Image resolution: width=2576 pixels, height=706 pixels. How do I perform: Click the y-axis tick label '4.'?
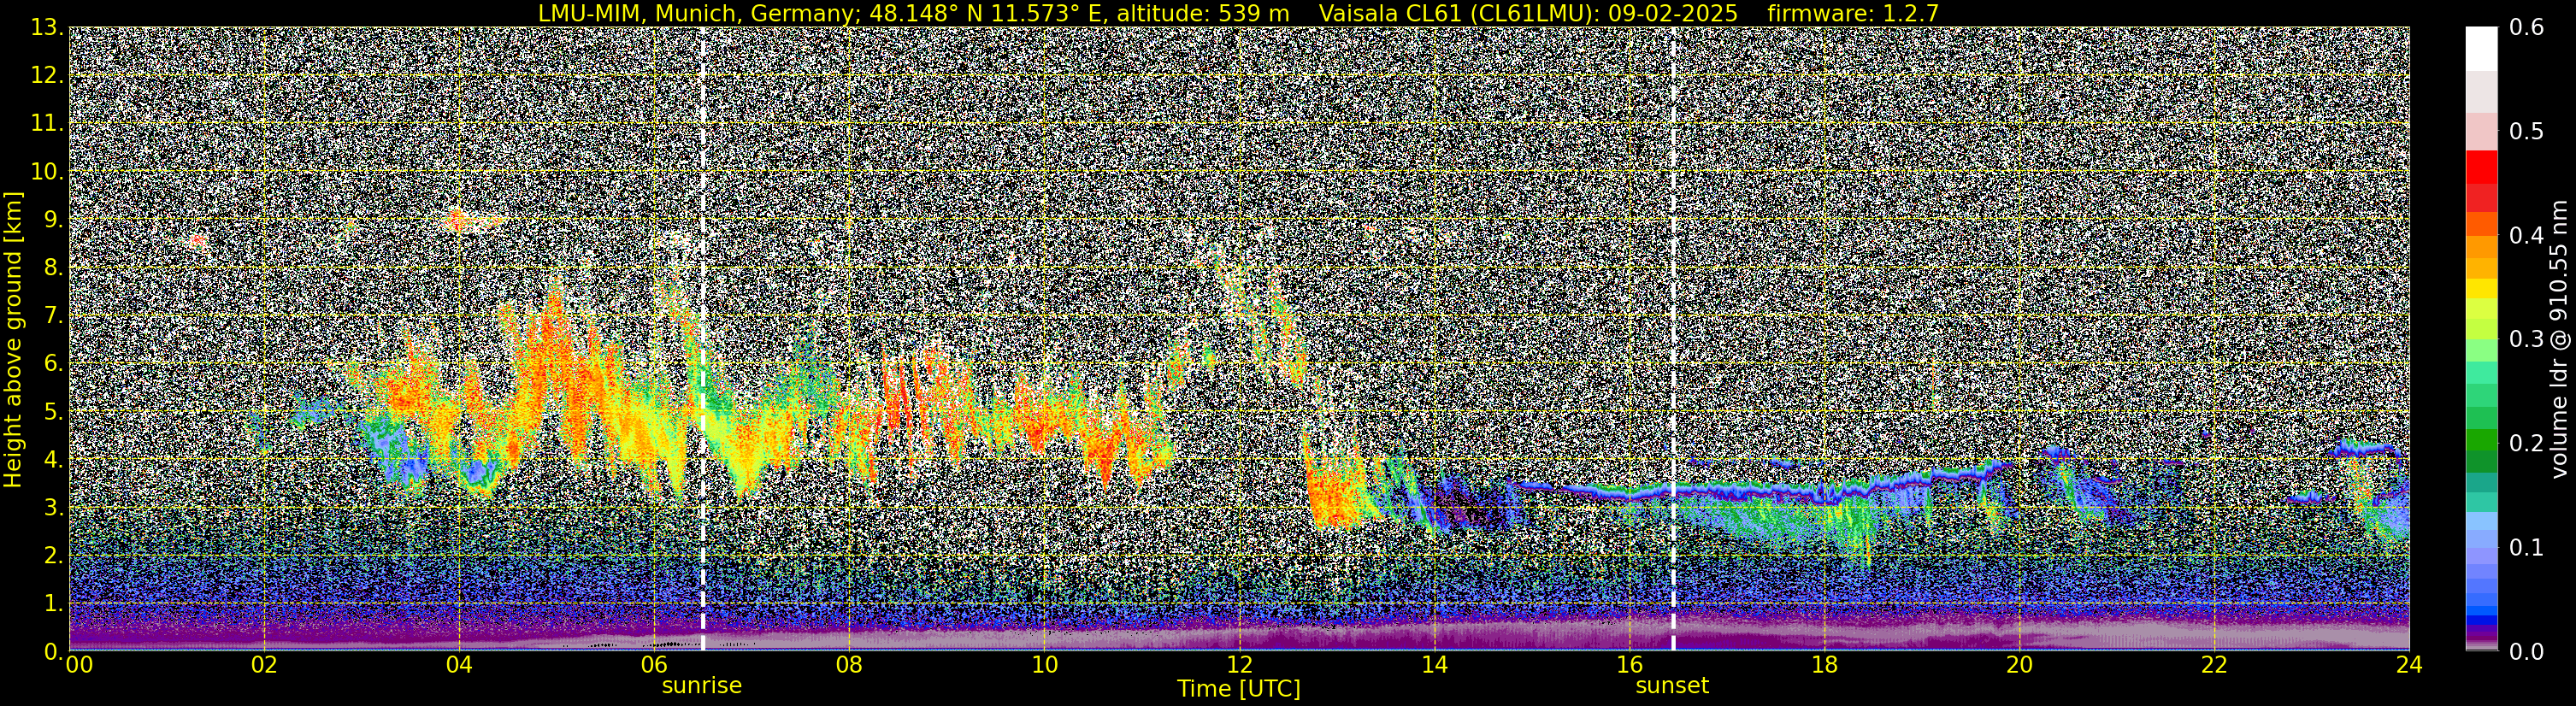[53, 460]
